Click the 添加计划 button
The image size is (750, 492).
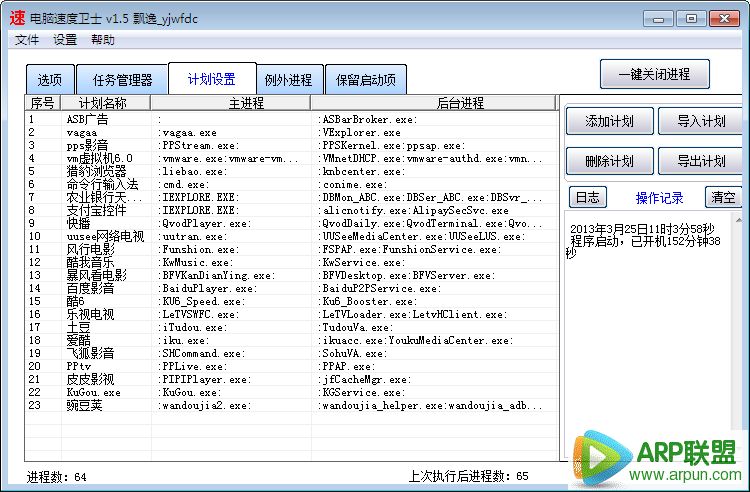pos(609,121)
